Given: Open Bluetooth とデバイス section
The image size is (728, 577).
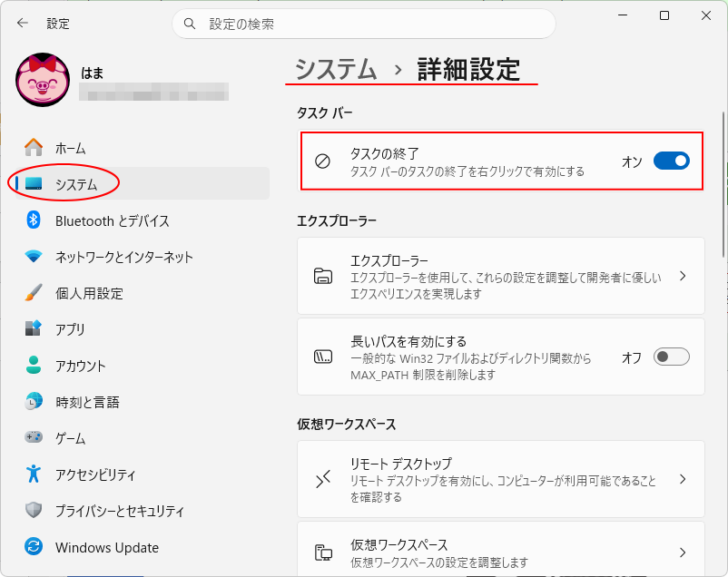Looking at the screenshot, I should (x=142, y=220).
